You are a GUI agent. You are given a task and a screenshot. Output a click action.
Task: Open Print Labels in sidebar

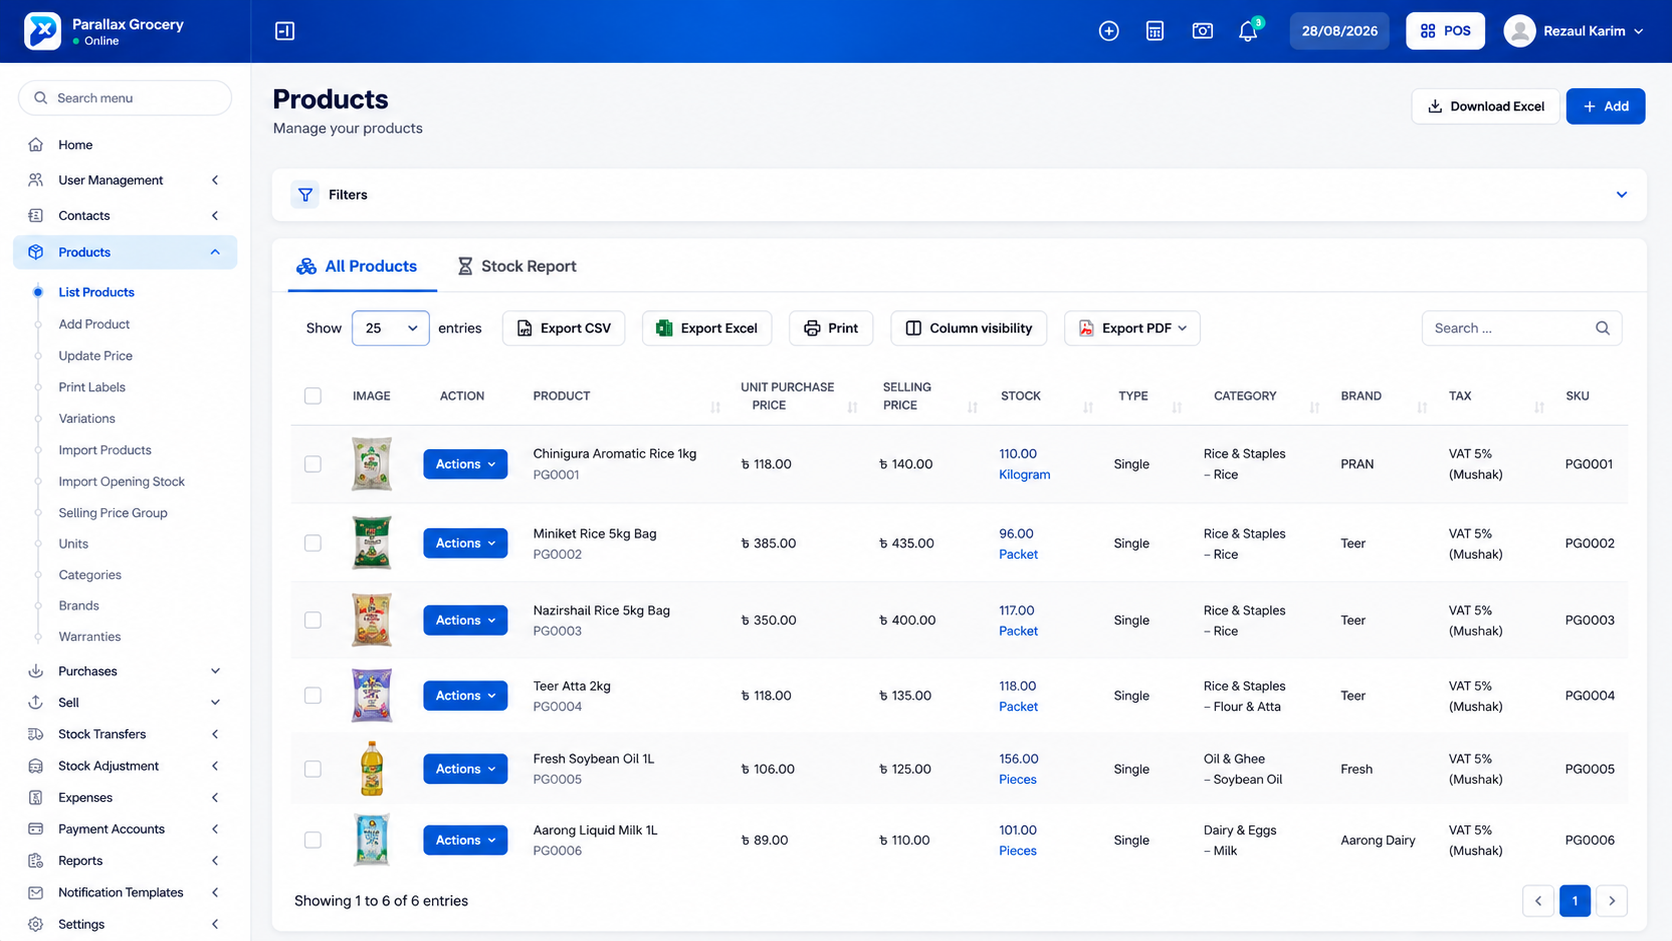point(92,387)
